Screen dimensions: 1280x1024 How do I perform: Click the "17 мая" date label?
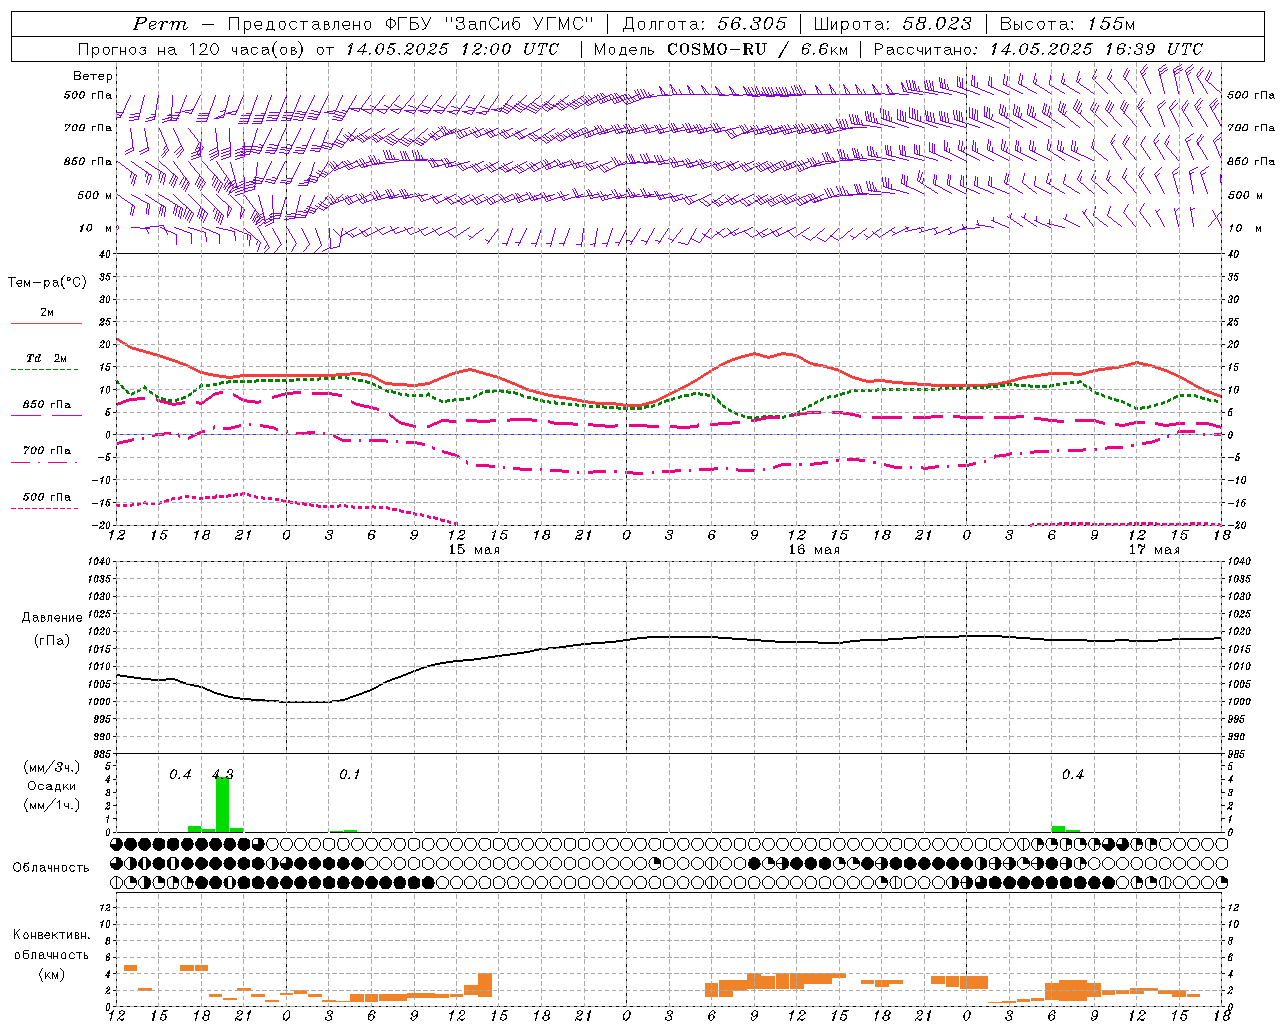pyautogui.click(x=1154, y=549)
